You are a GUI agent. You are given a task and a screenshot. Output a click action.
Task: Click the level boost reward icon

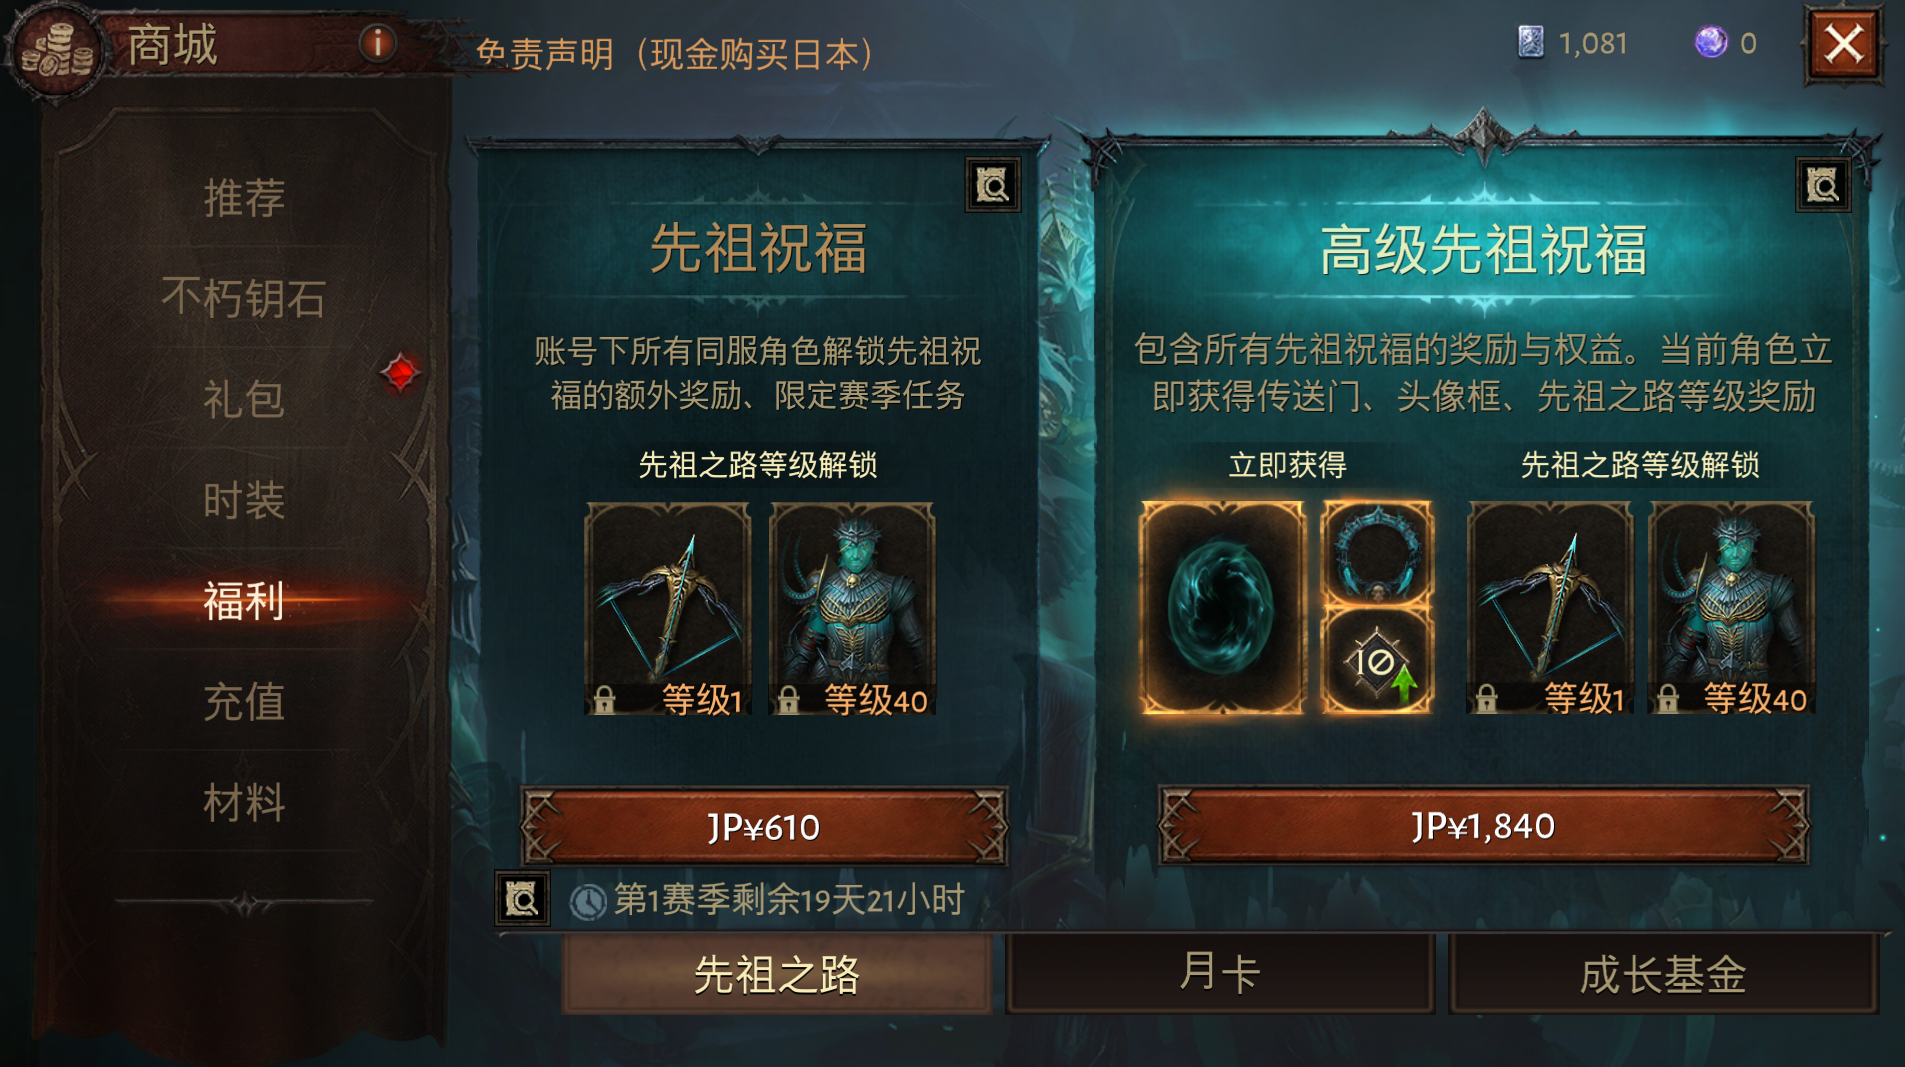pyautogui.click(x=1377, y=661)
